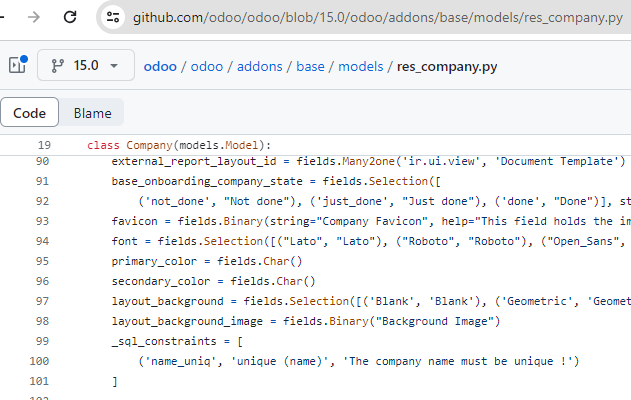Click the 'primary_color' field name
This screenshot has width=631, height=400.
pyautogui.click(x=154, y=262)
